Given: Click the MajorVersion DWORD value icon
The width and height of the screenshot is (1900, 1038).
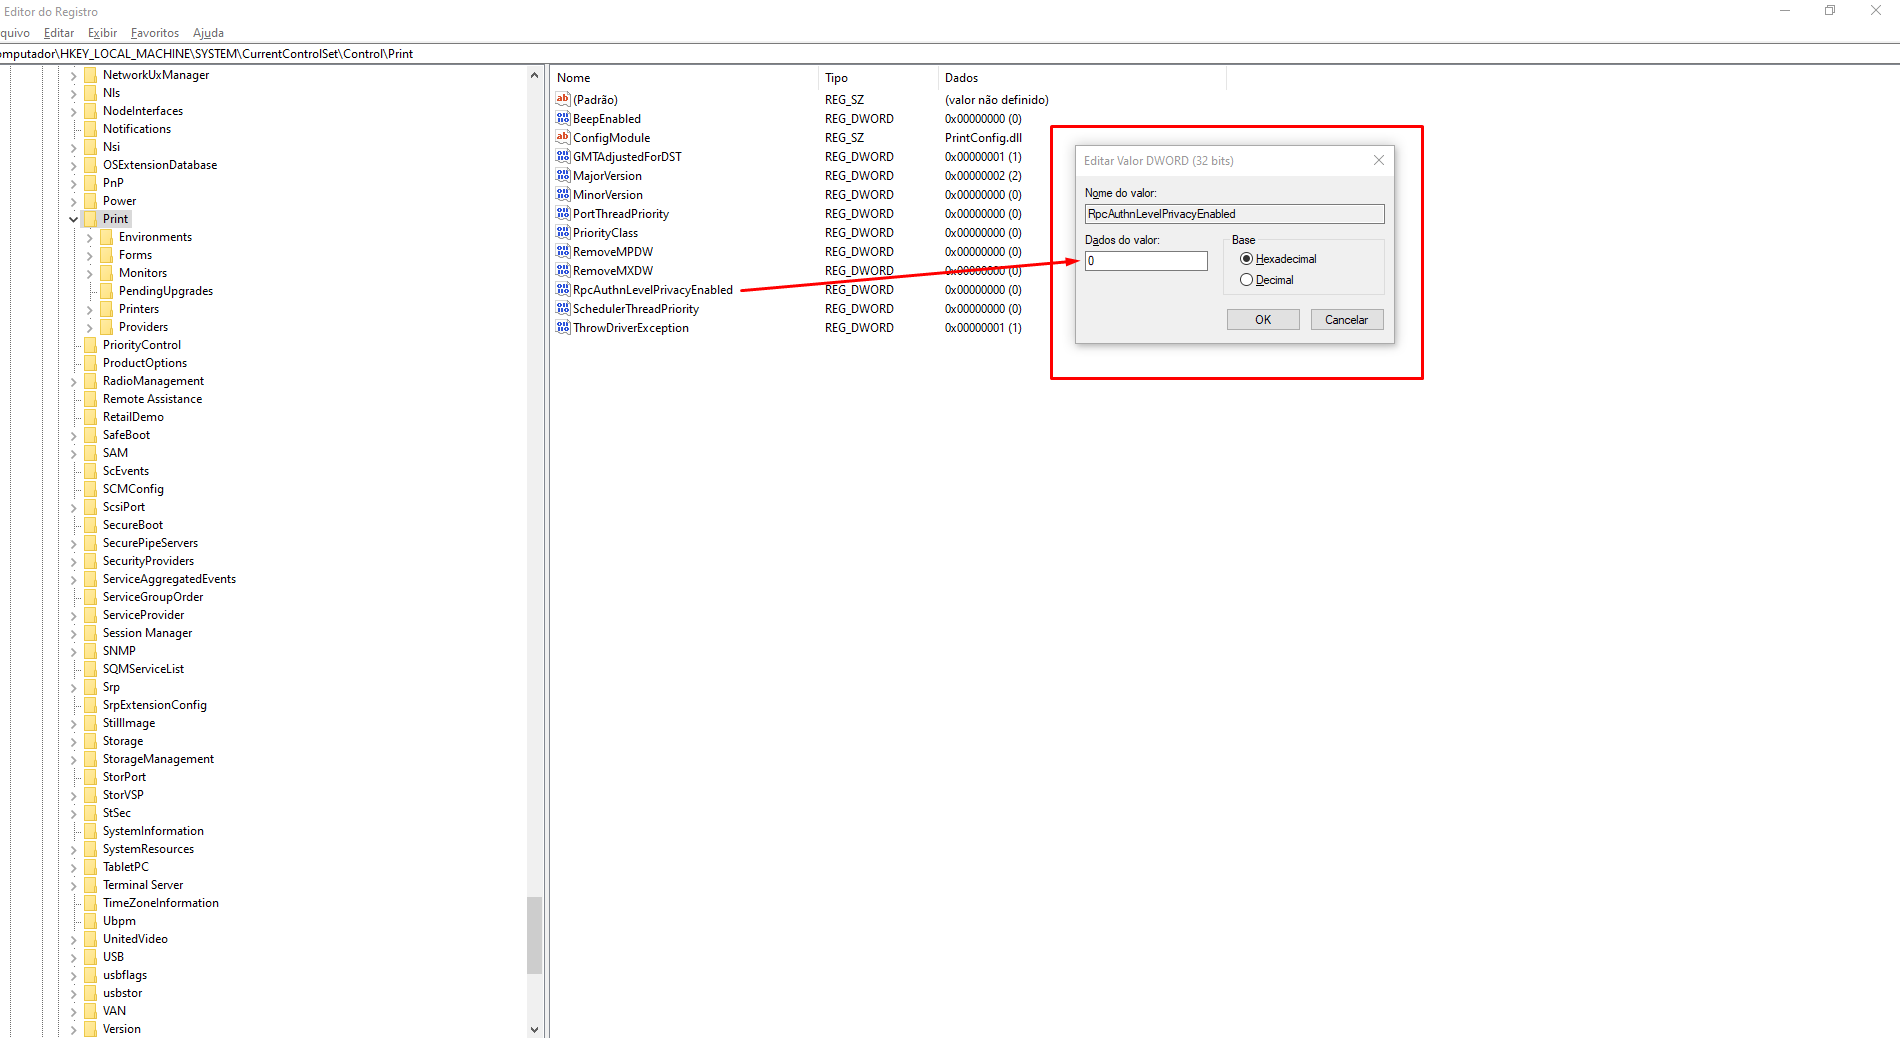Looking at the screenshot, I should click(x=562, y=176).
